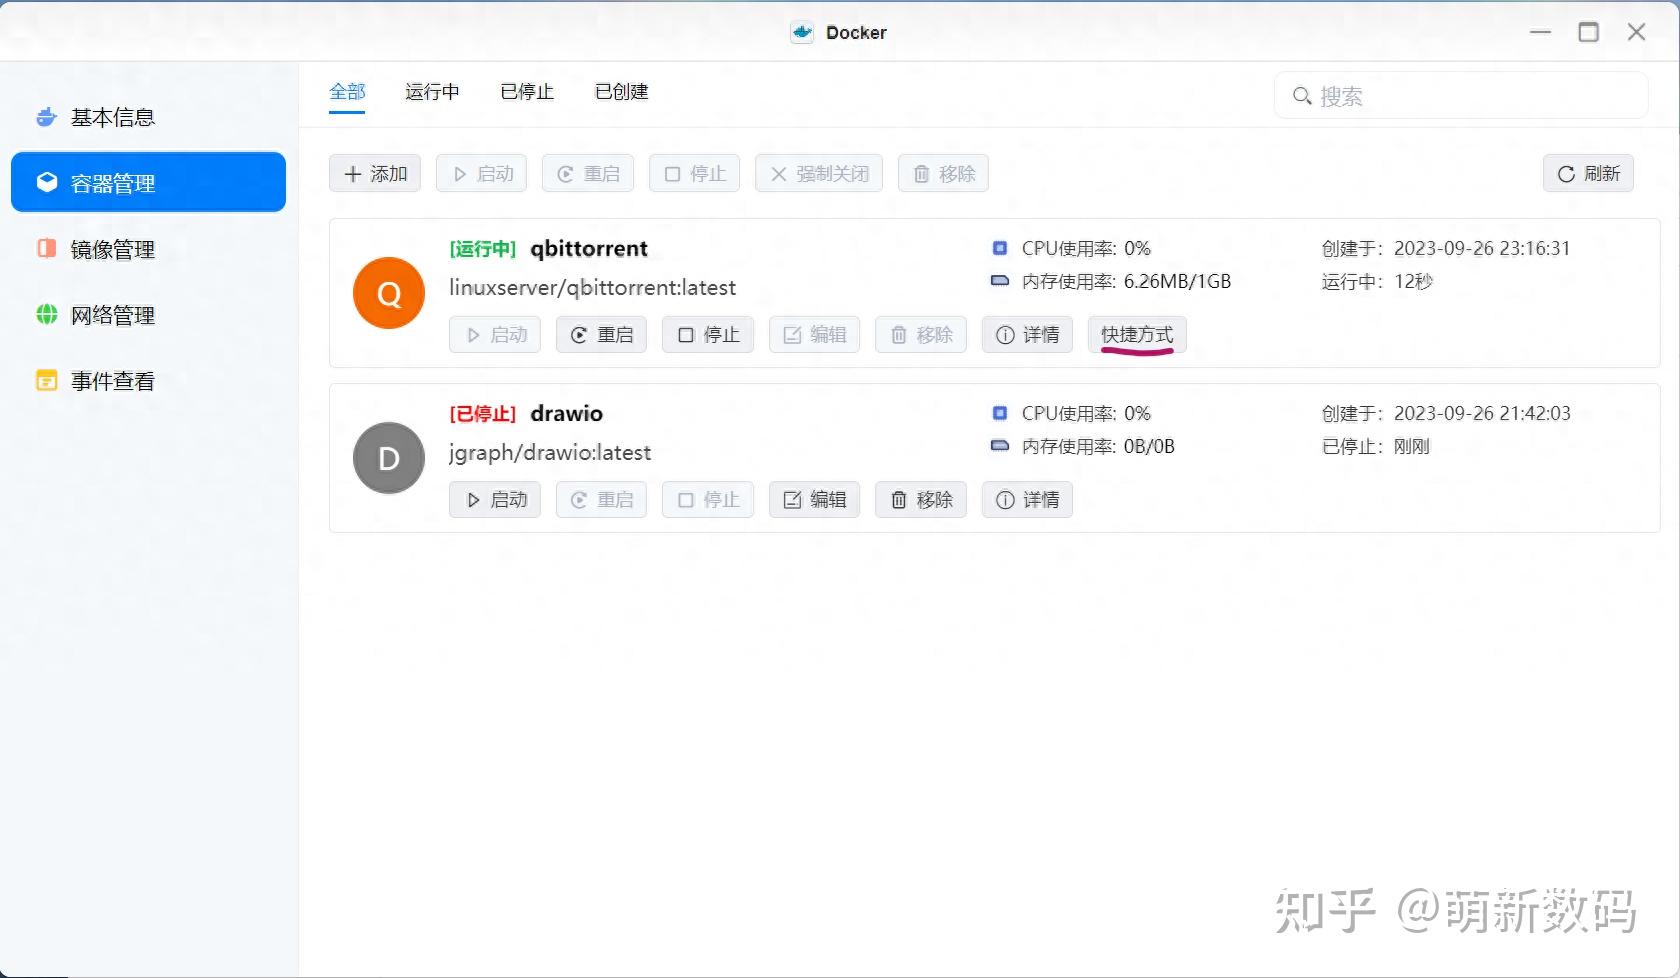
Task: Stop the qbittorrent container with 停止
Action: click(x=707, y=334)
